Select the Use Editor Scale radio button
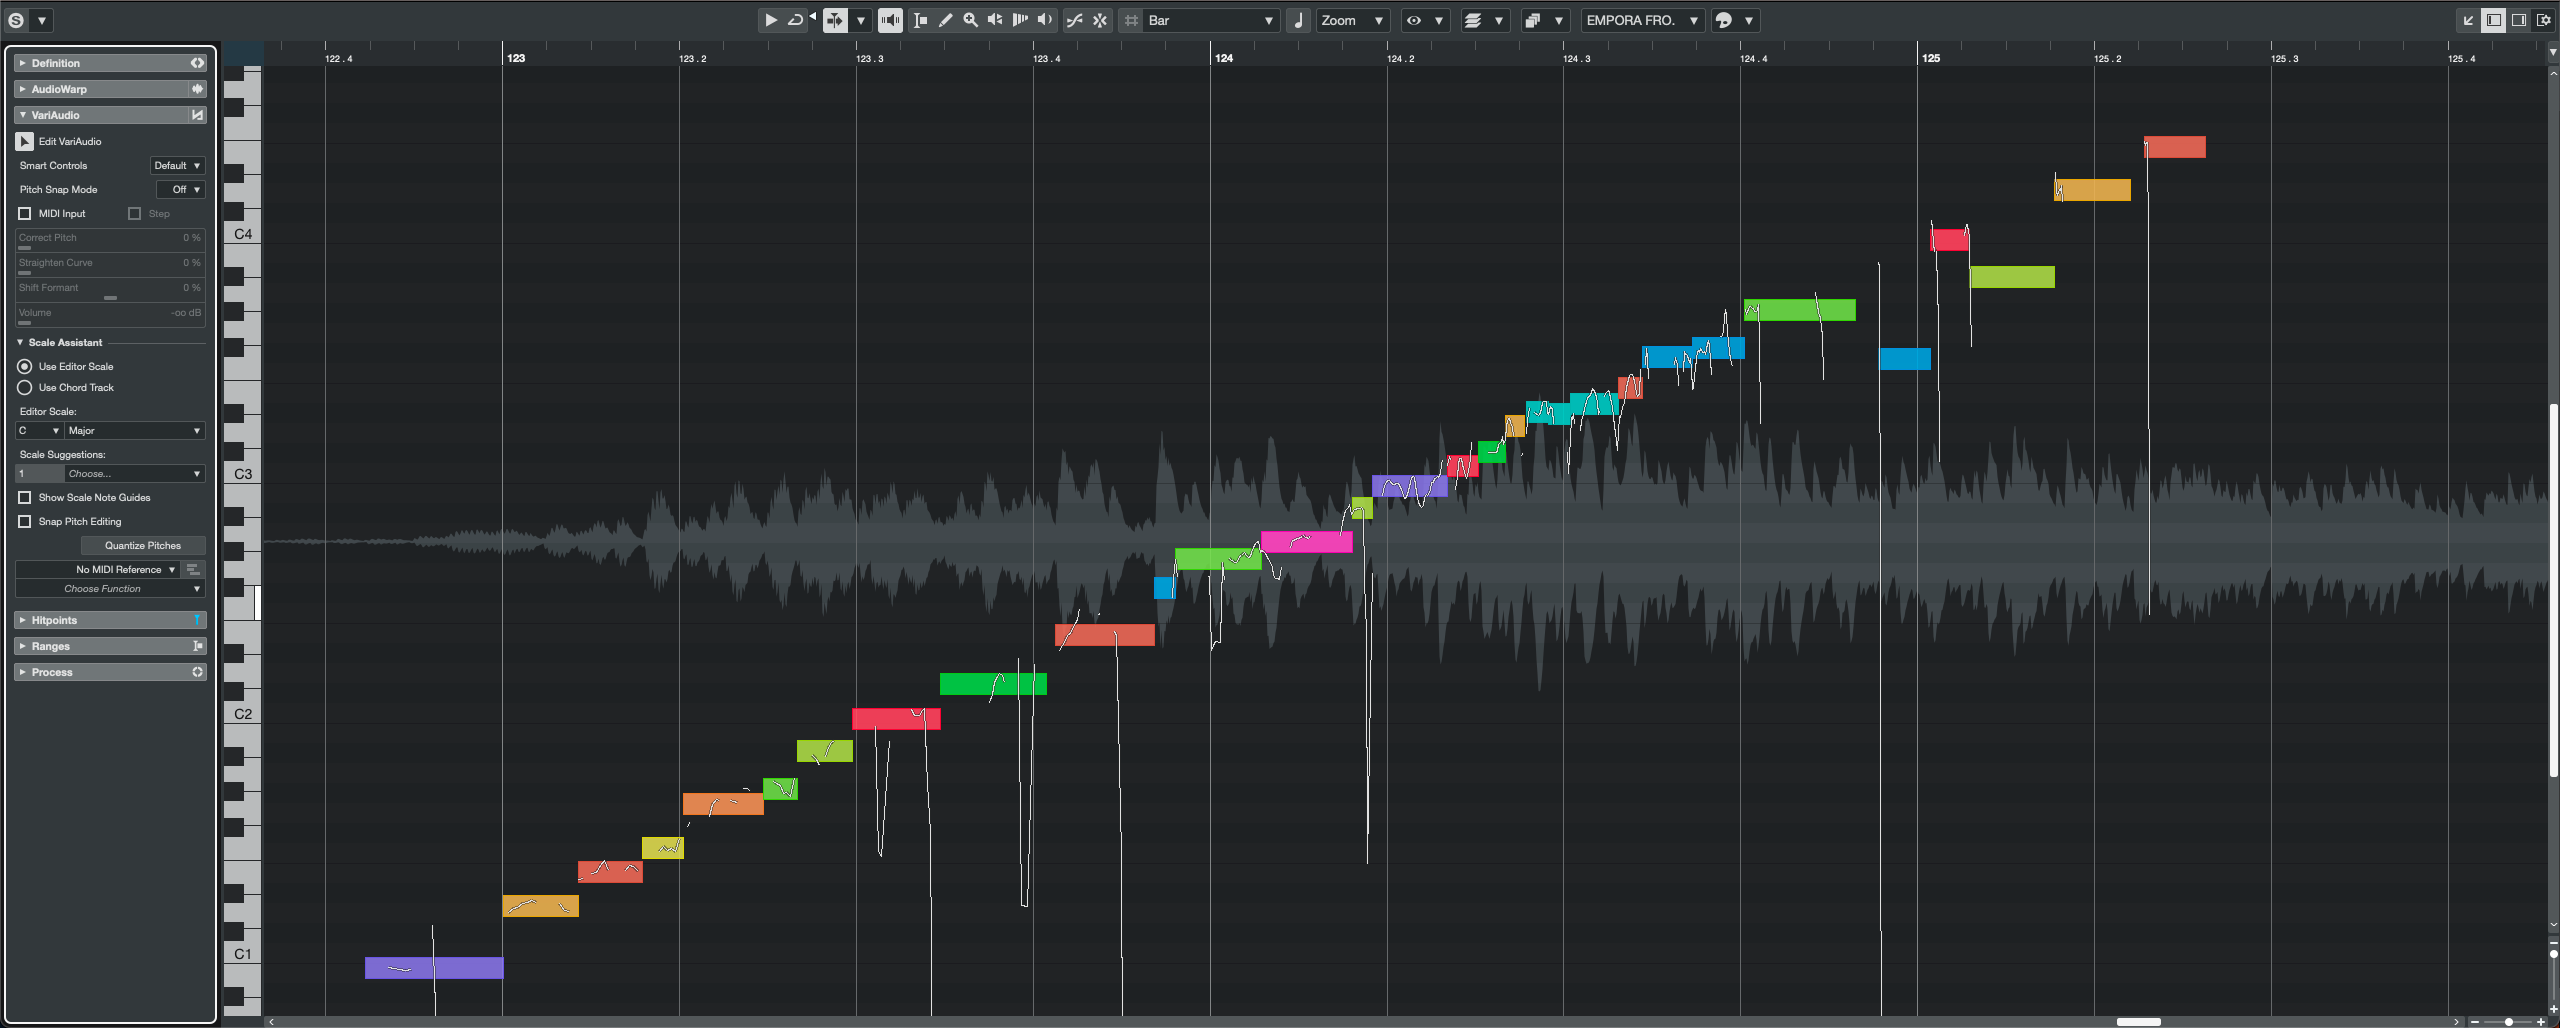The image size is (2560, 1028). pos(25,367)
